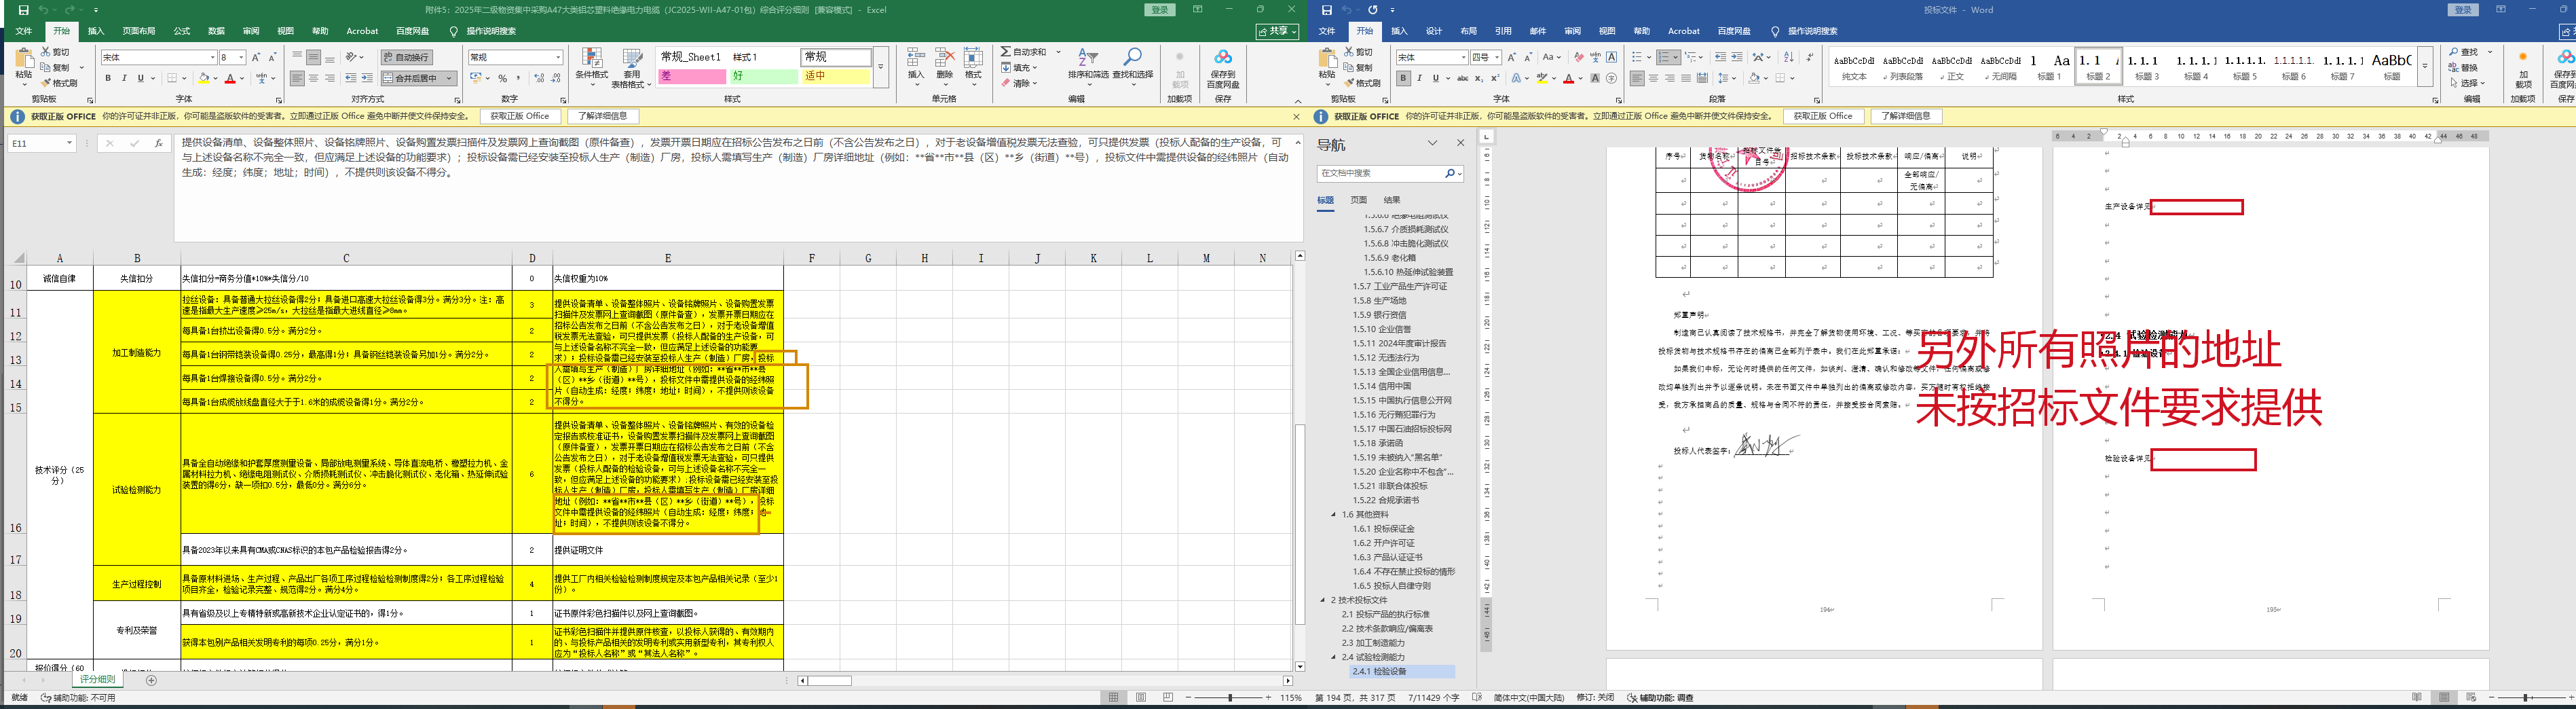
Task: Open the 公式 tab in Excel
Action: 182,31
